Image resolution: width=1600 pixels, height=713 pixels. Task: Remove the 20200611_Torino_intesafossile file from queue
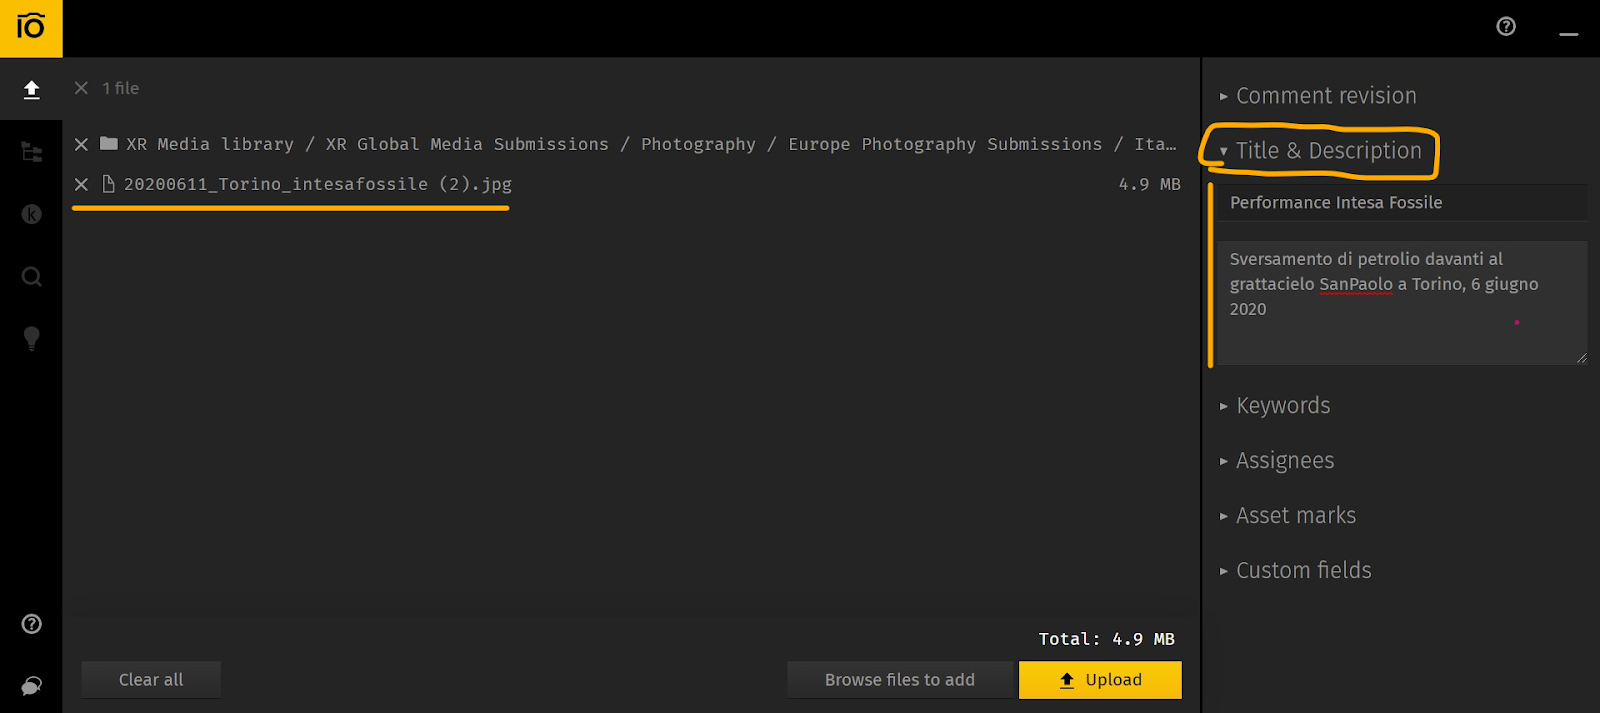82,184
